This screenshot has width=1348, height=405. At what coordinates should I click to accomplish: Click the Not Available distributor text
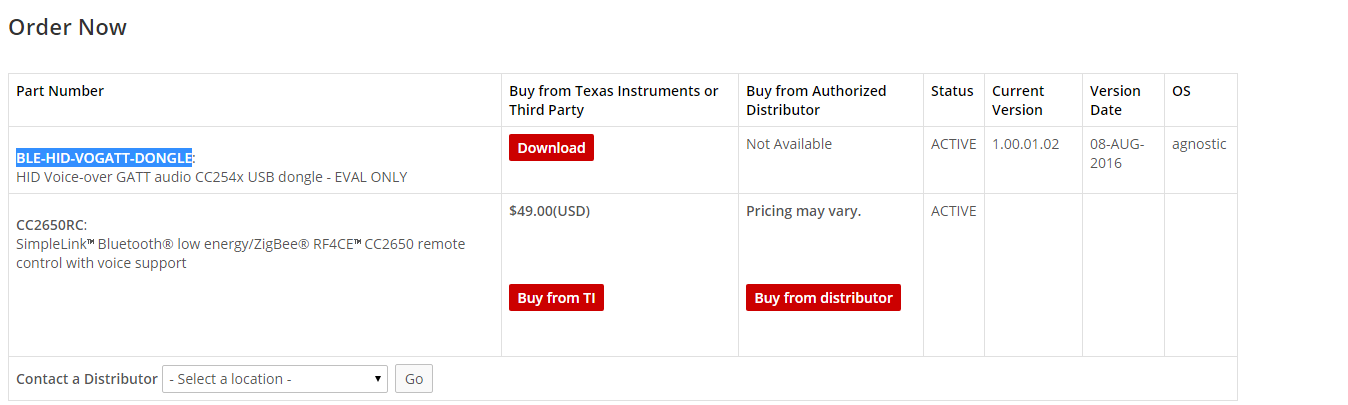[789, 144]
